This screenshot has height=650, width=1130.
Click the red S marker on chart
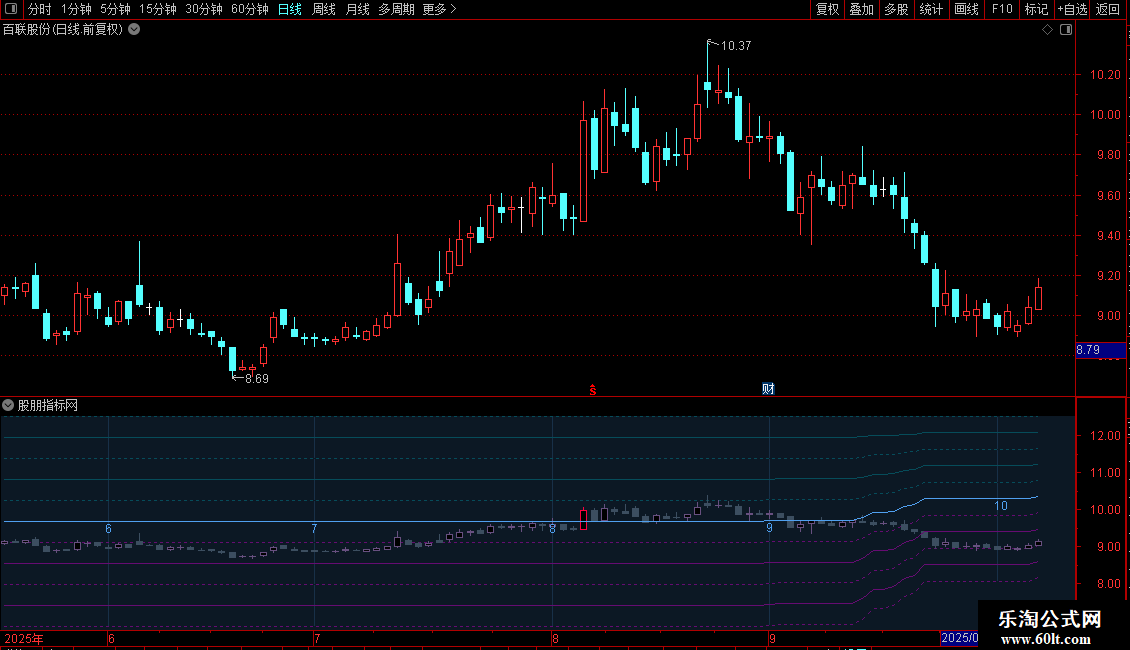[592, 390]
